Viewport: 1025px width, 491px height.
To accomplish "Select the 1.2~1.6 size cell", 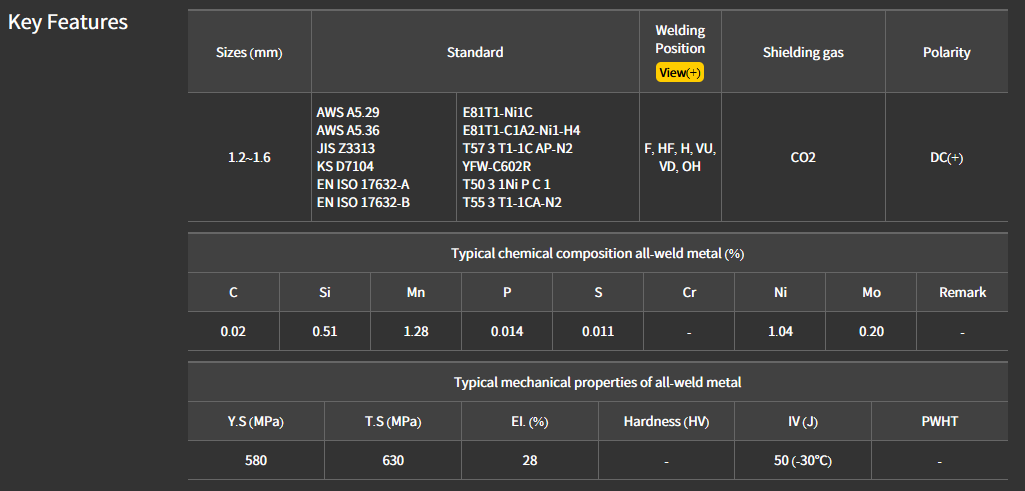I will click(249, 158).
